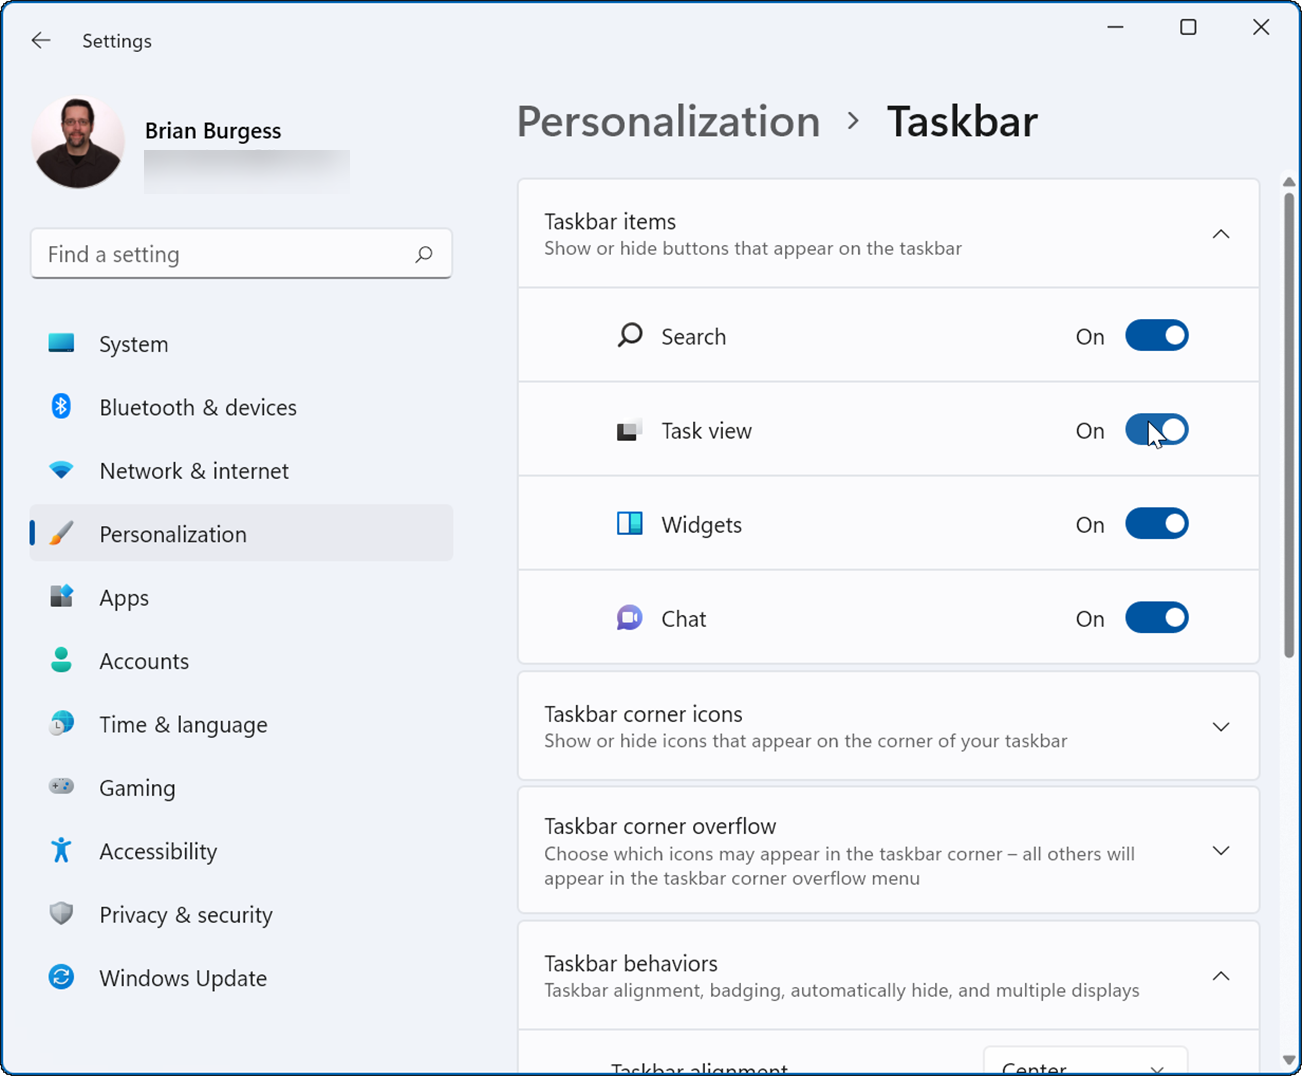
Task: Expand the Taskbar corner overflow section
Action: tap(1221, 851)
